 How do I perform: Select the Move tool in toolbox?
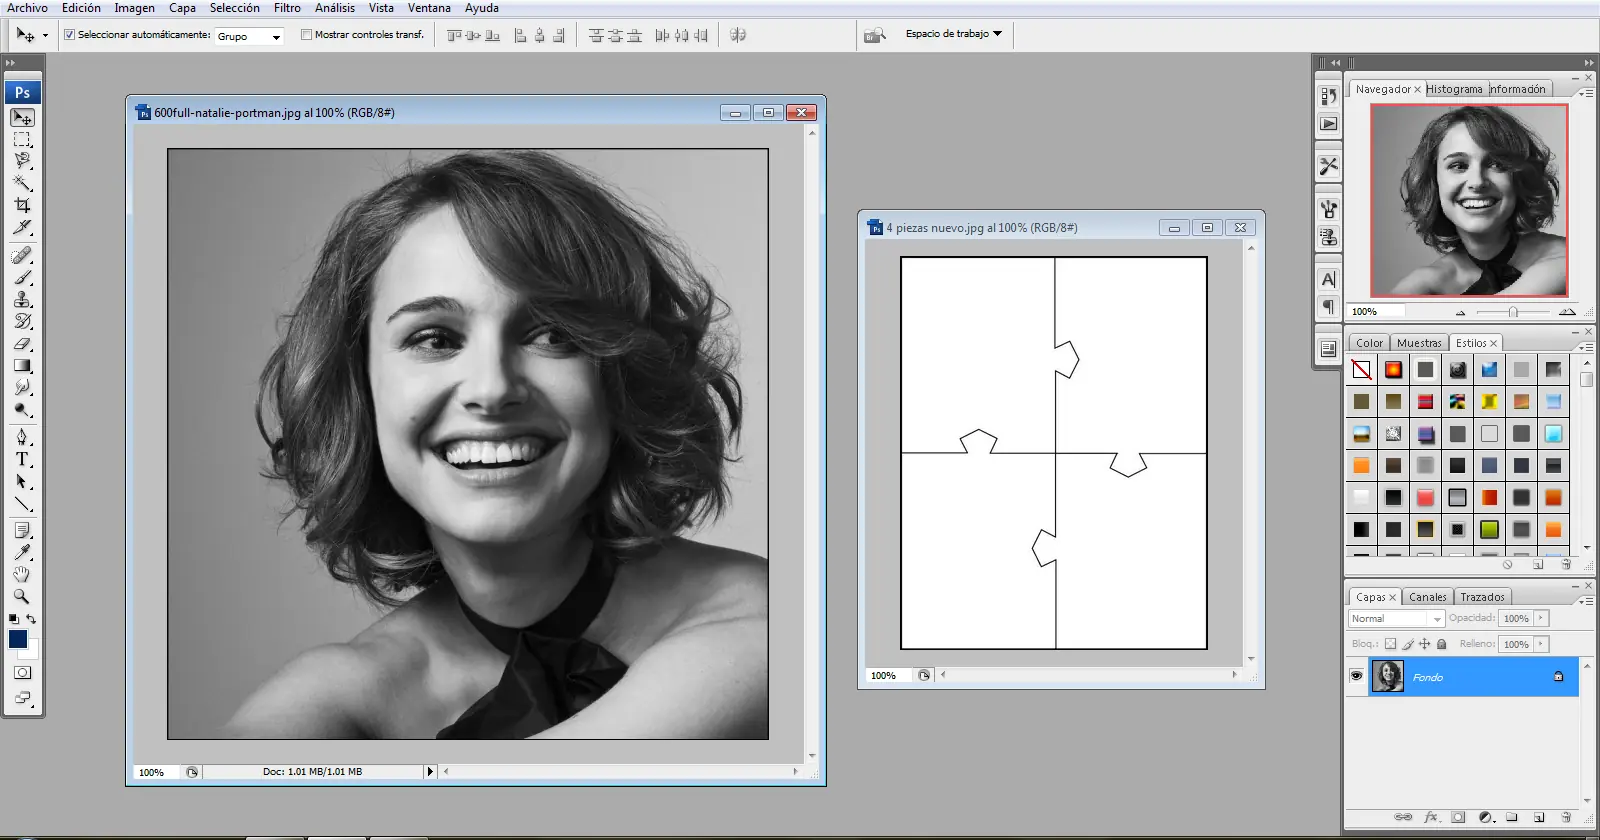coord(22,118)
